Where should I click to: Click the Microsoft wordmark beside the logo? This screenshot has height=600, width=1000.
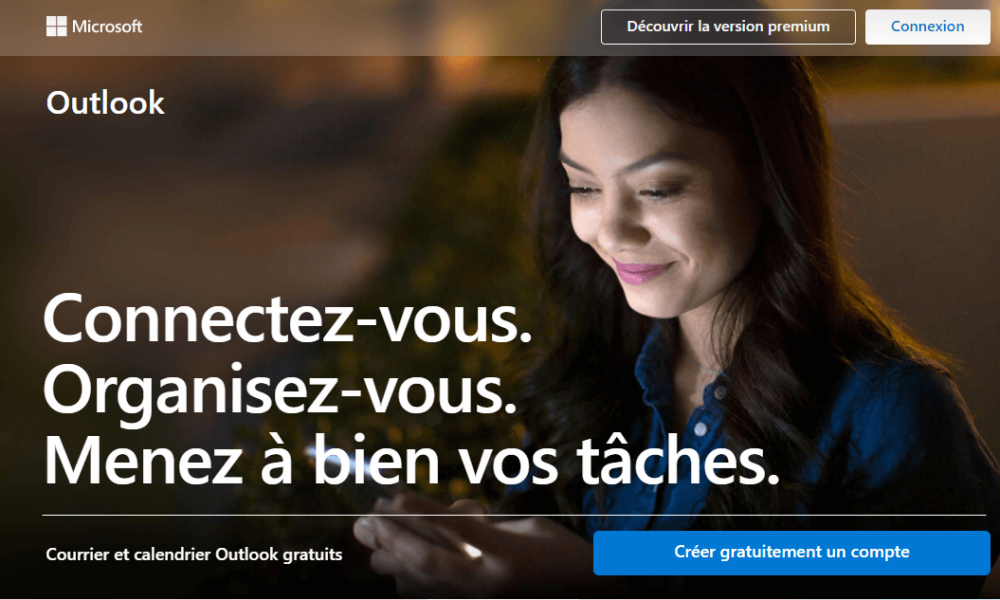point(107,26)
